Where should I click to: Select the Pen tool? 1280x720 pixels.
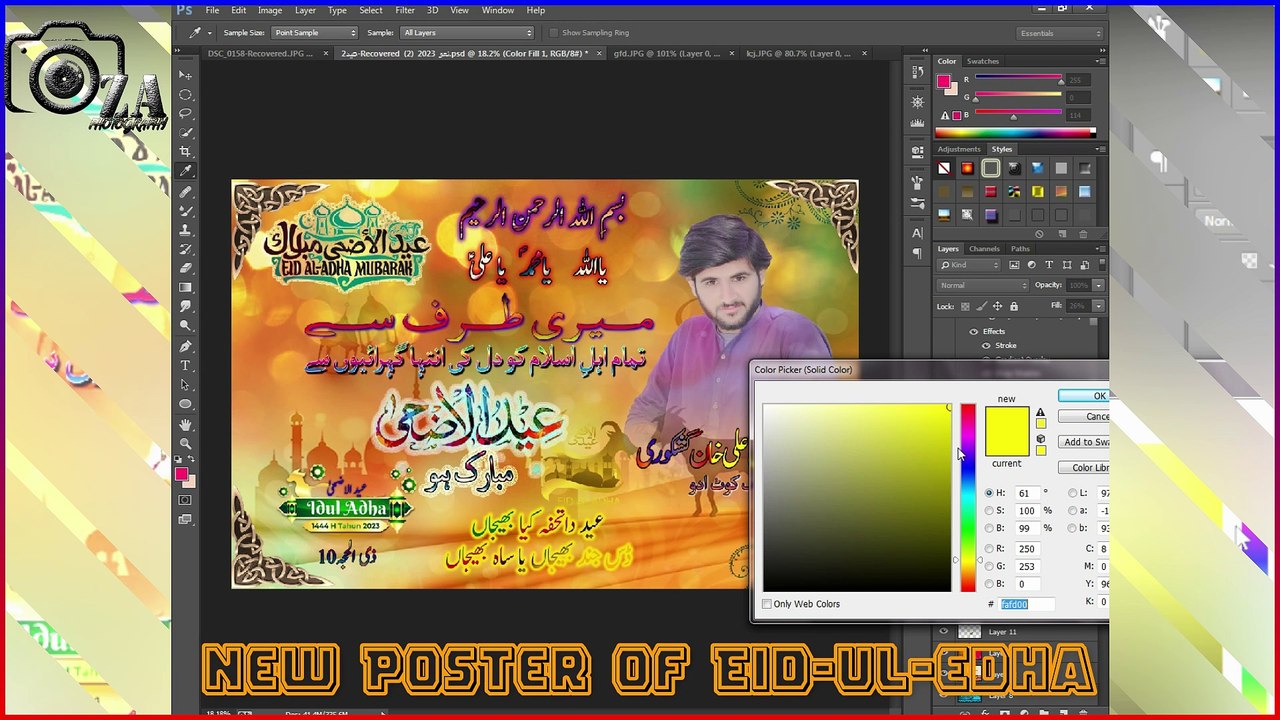pos(185,346)
